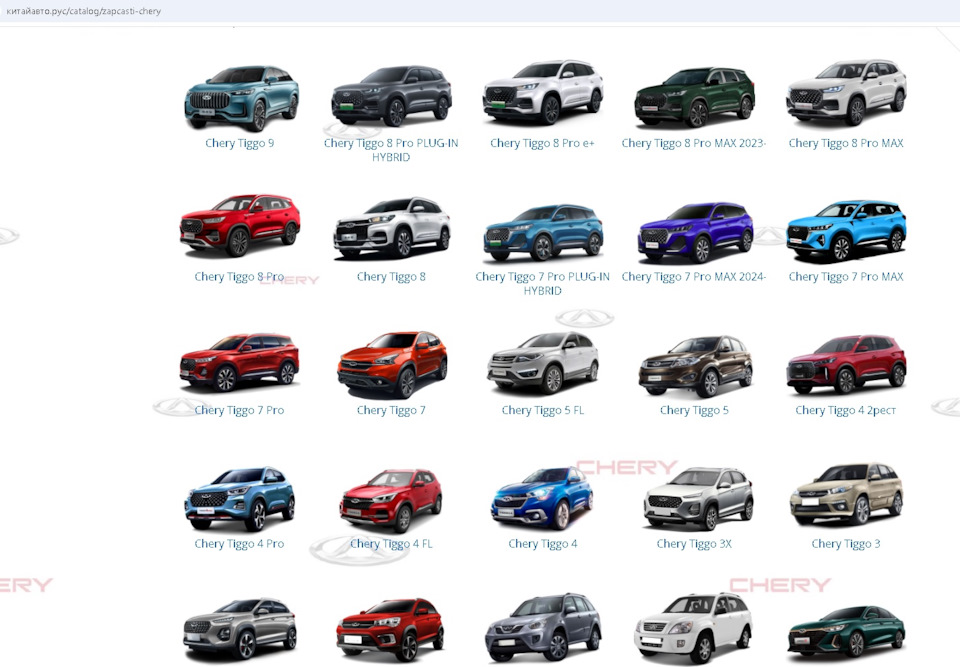Select the brown Chery Tiggo 5 car image
The image size is (960, 667).
coord(695,366)
